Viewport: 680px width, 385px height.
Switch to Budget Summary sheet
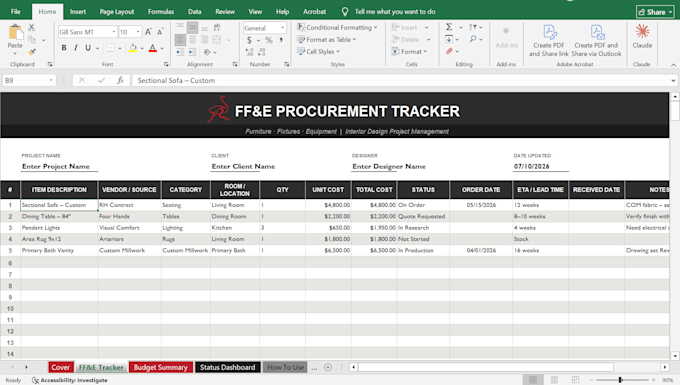pos(160,367)
